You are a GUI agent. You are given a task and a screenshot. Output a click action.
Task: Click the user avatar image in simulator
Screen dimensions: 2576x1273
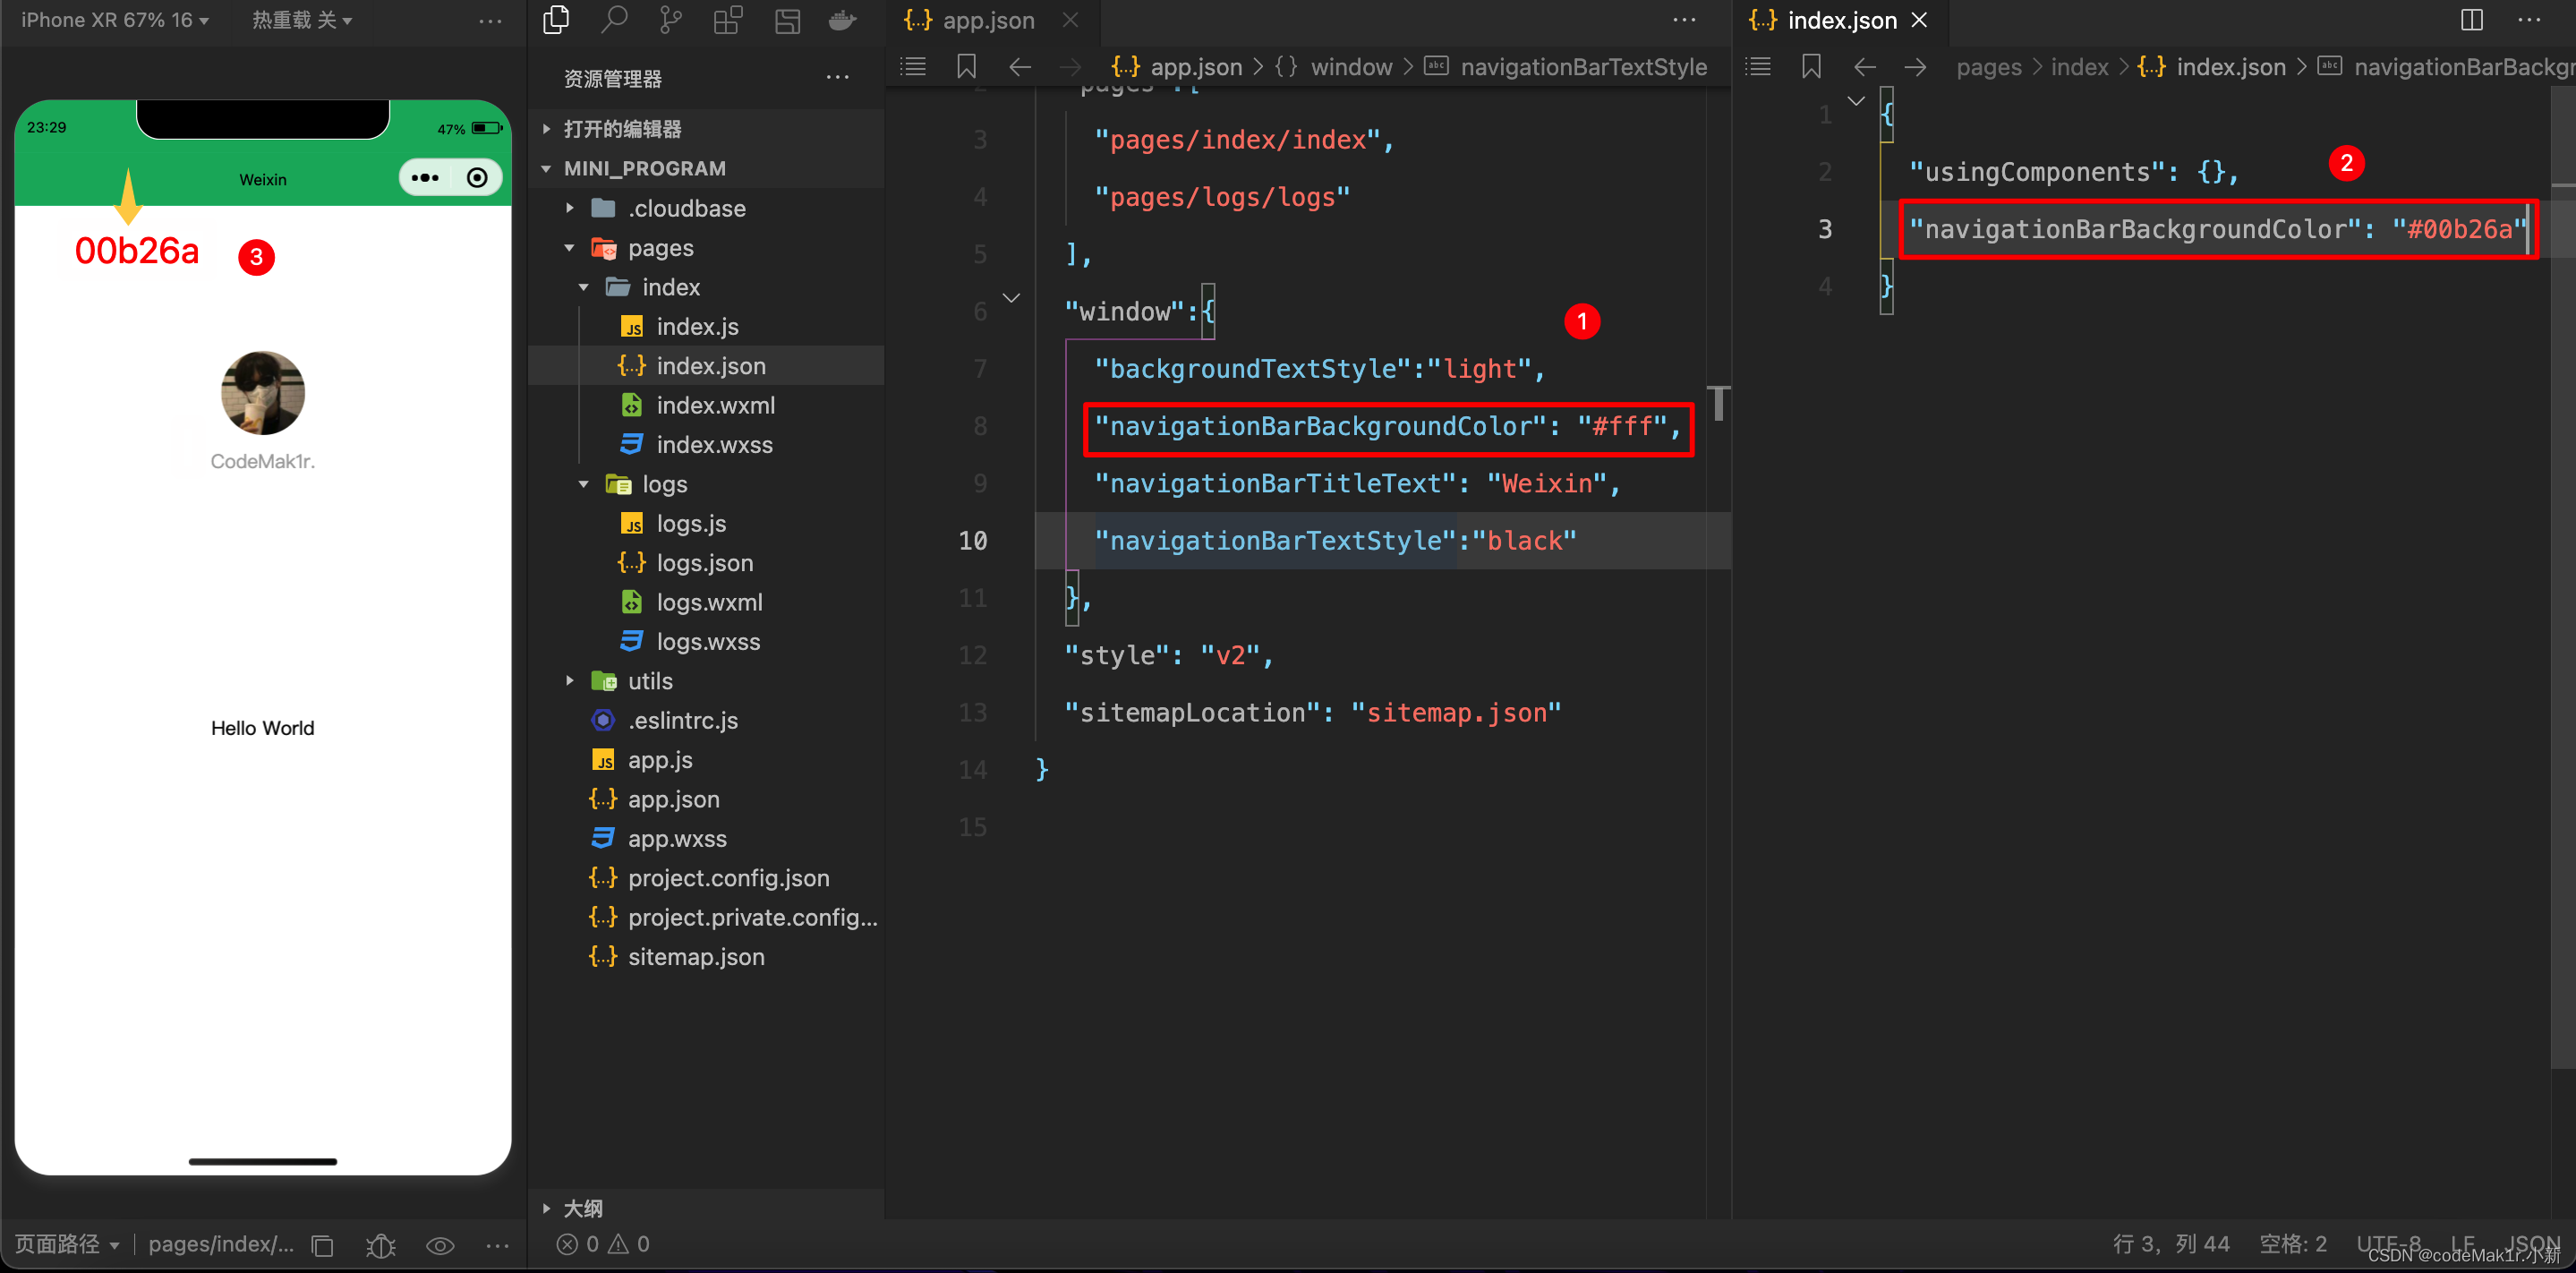pyautogui.click(x=262, y=393)
